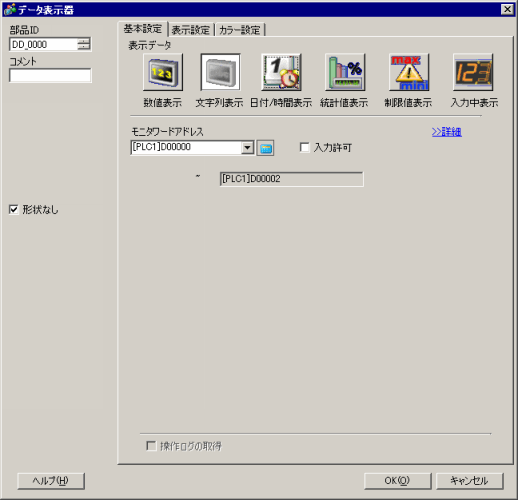Focus the コメント input field

[x=50, y=75]
